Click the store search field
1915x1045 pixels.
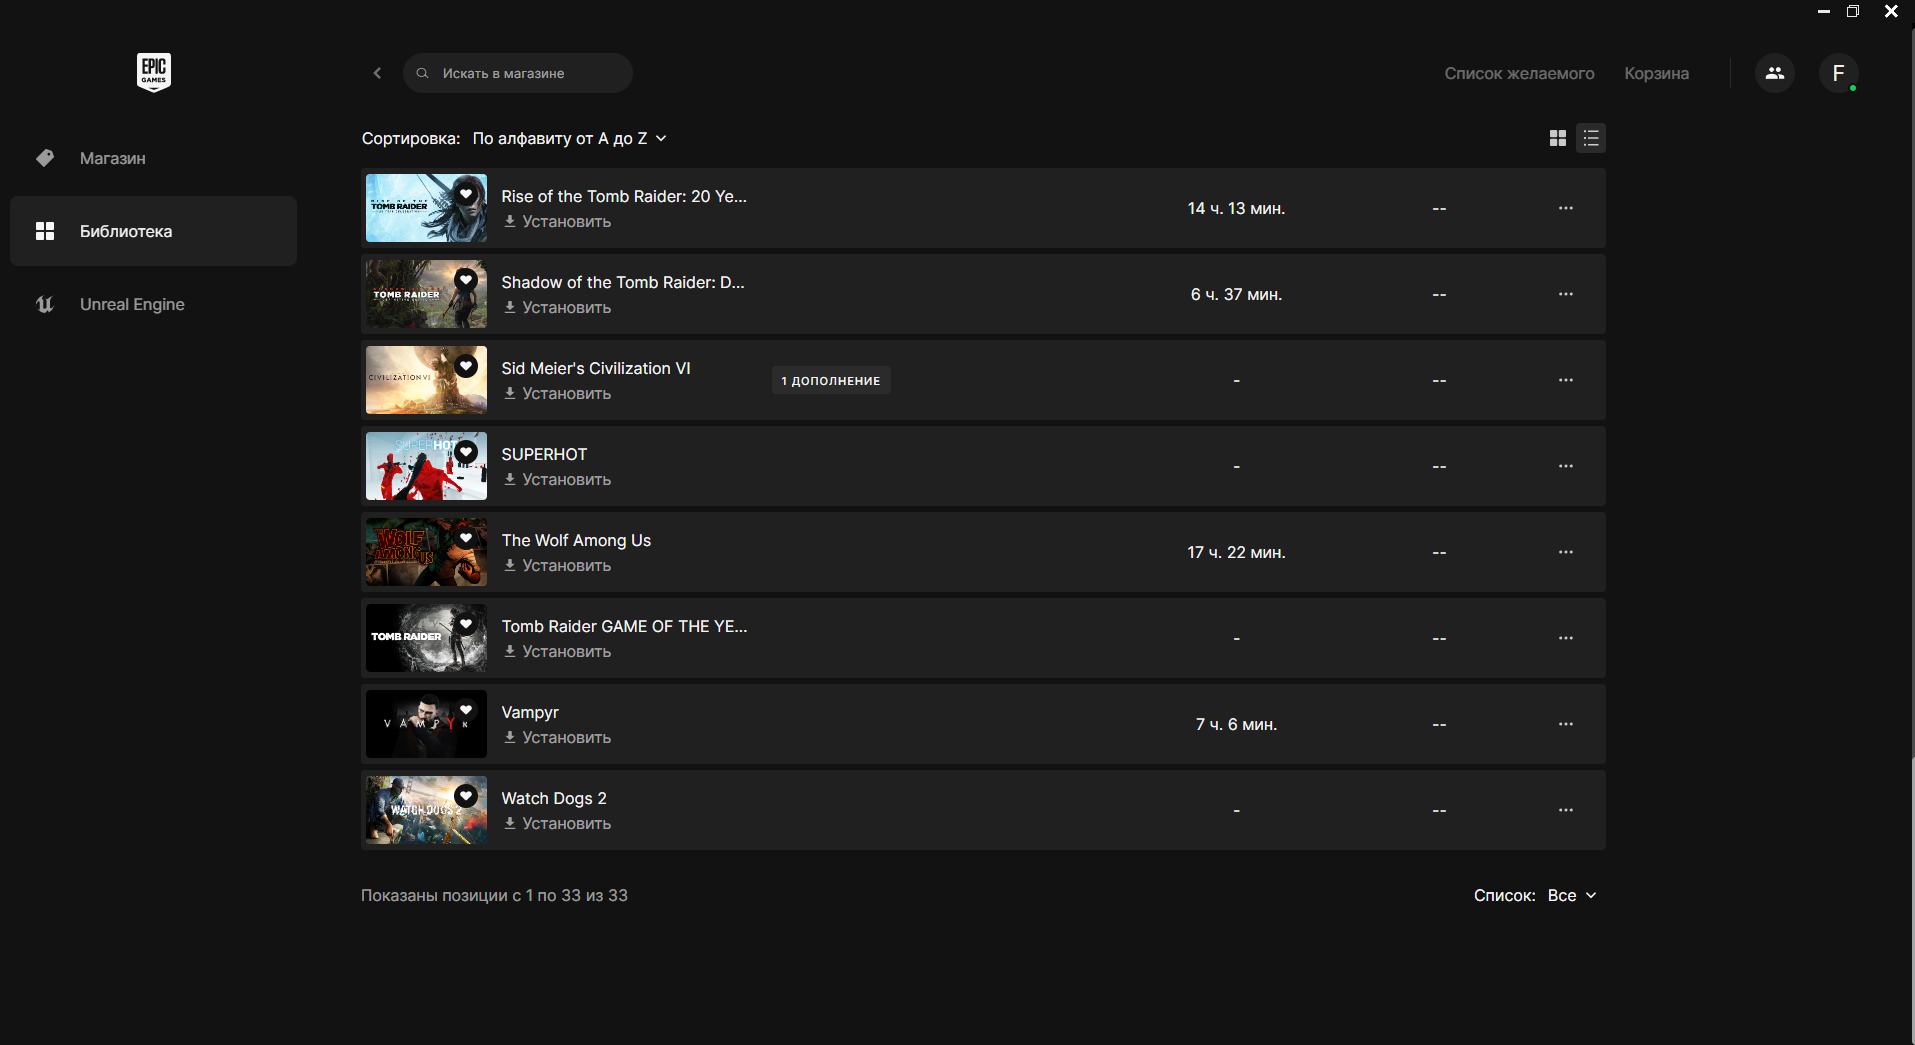[x=518, y=73]
